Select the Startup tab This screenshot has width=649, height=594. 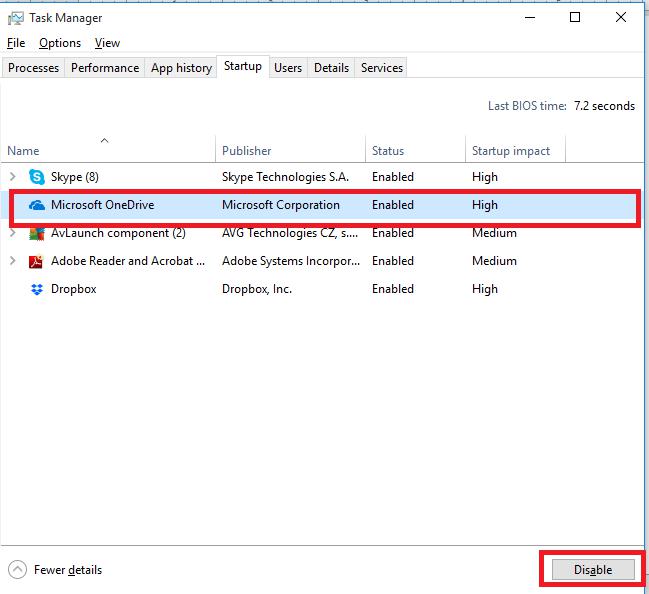tap(243, 66)
